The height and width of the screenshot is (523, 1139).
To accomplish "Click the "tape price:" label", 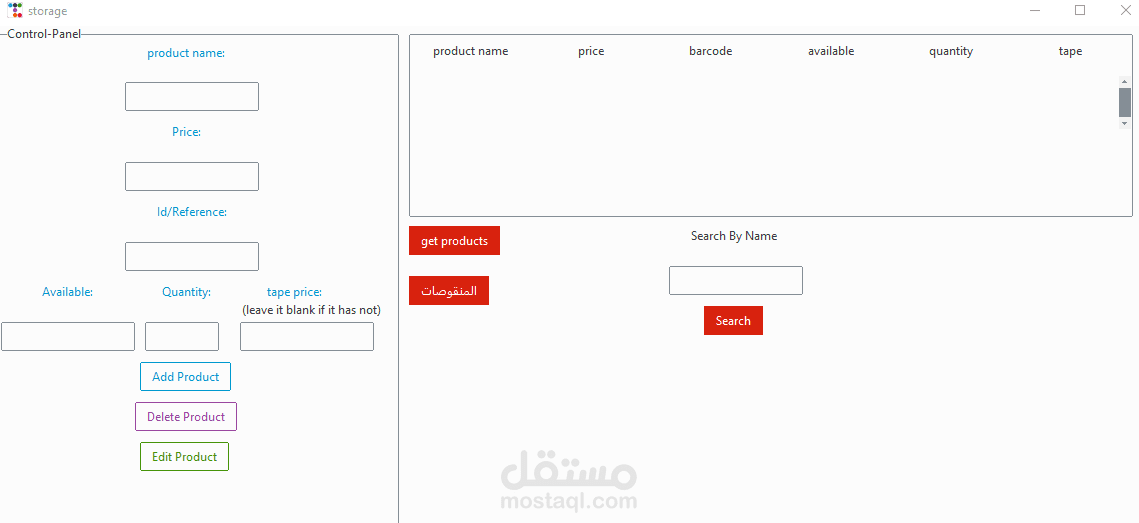I will pos(294,291).
